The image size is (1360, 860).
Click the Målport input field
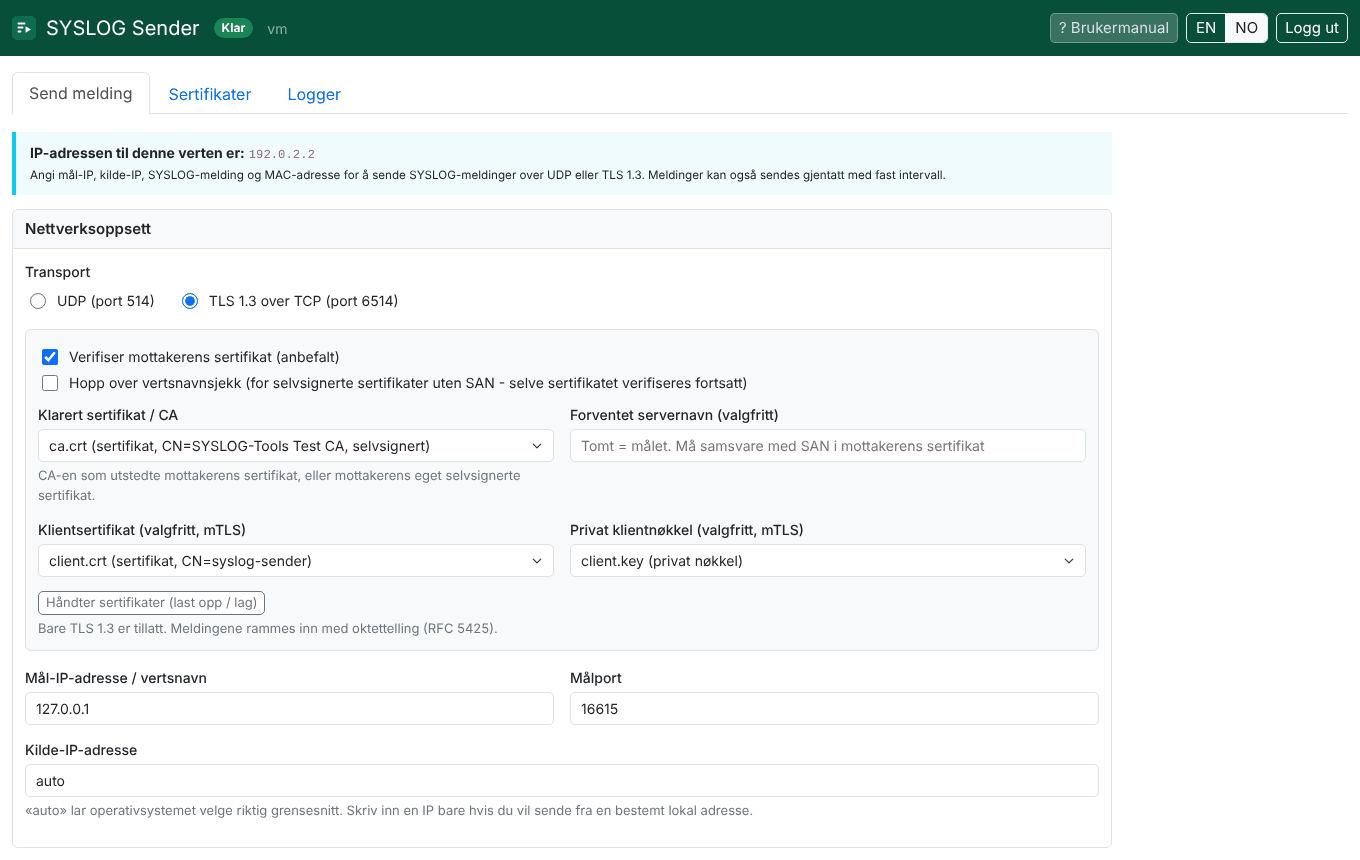[x=834, y=709]
